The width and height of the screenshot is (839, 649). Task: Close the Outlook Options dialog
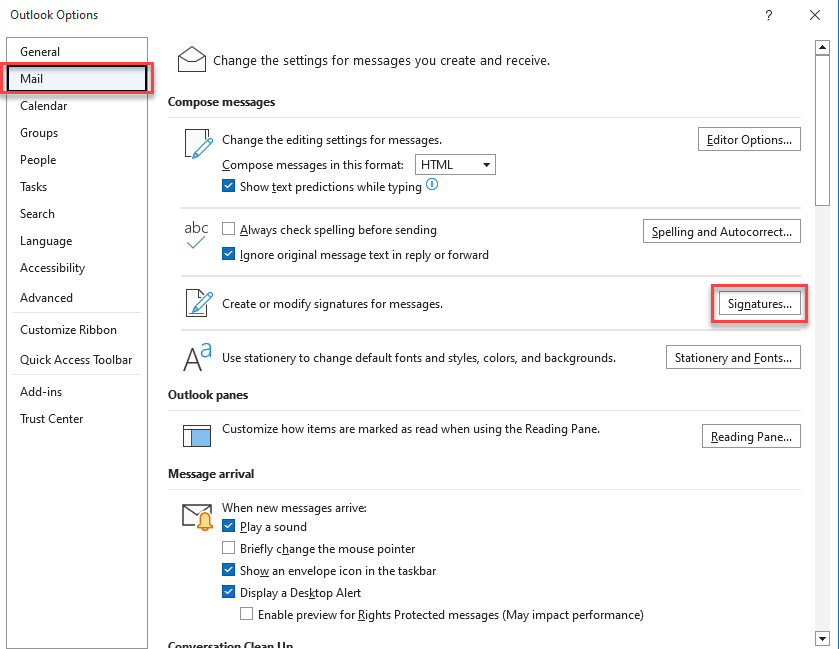coord(814,15)
